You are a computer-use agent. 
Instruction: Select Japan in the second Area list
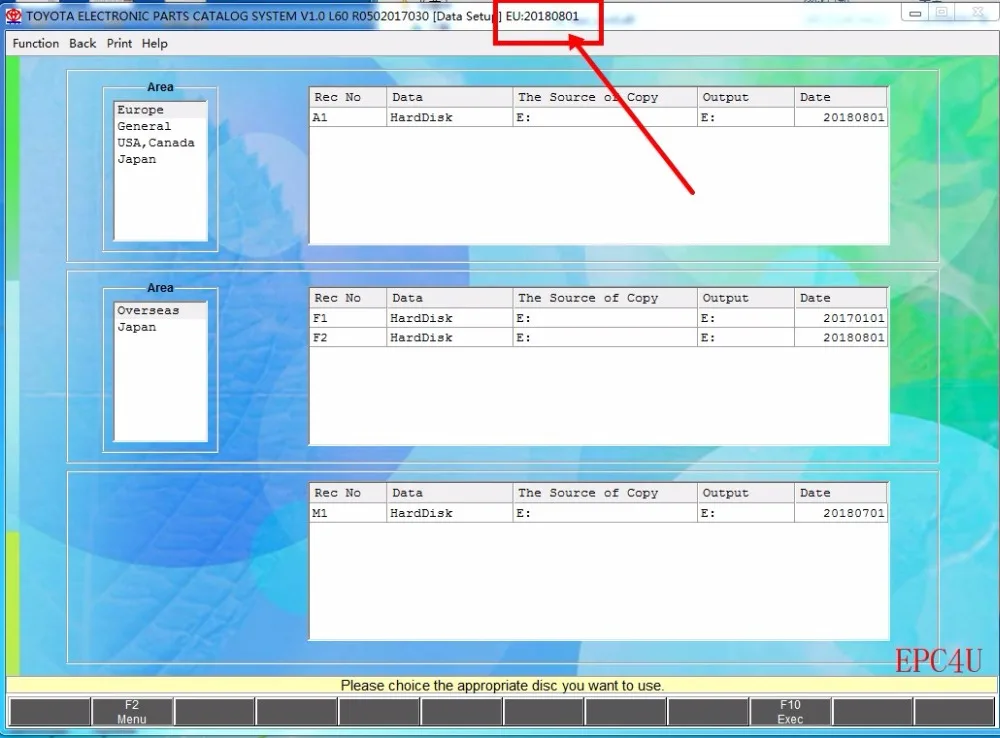160,327
